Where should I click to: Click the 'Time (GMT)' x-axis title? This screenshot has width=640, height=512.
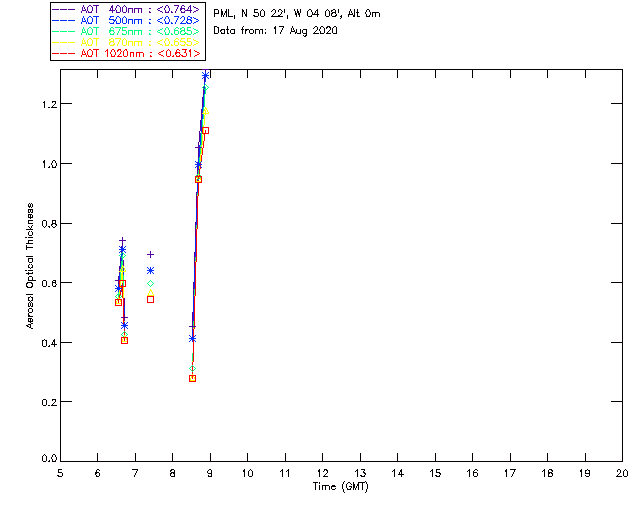pyautogui.click(x=341, y=486)
